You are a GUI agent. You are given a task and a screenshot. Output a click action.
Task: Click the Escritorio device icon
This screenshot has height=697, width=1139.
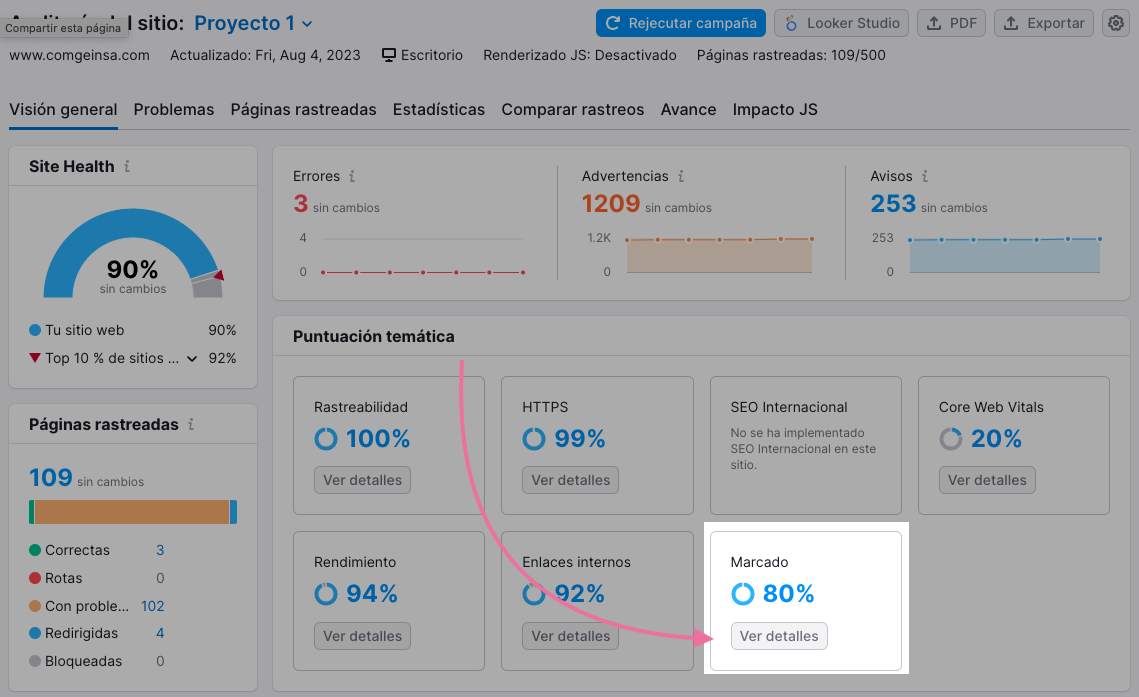pyautogui.click(x=388, y=55)
